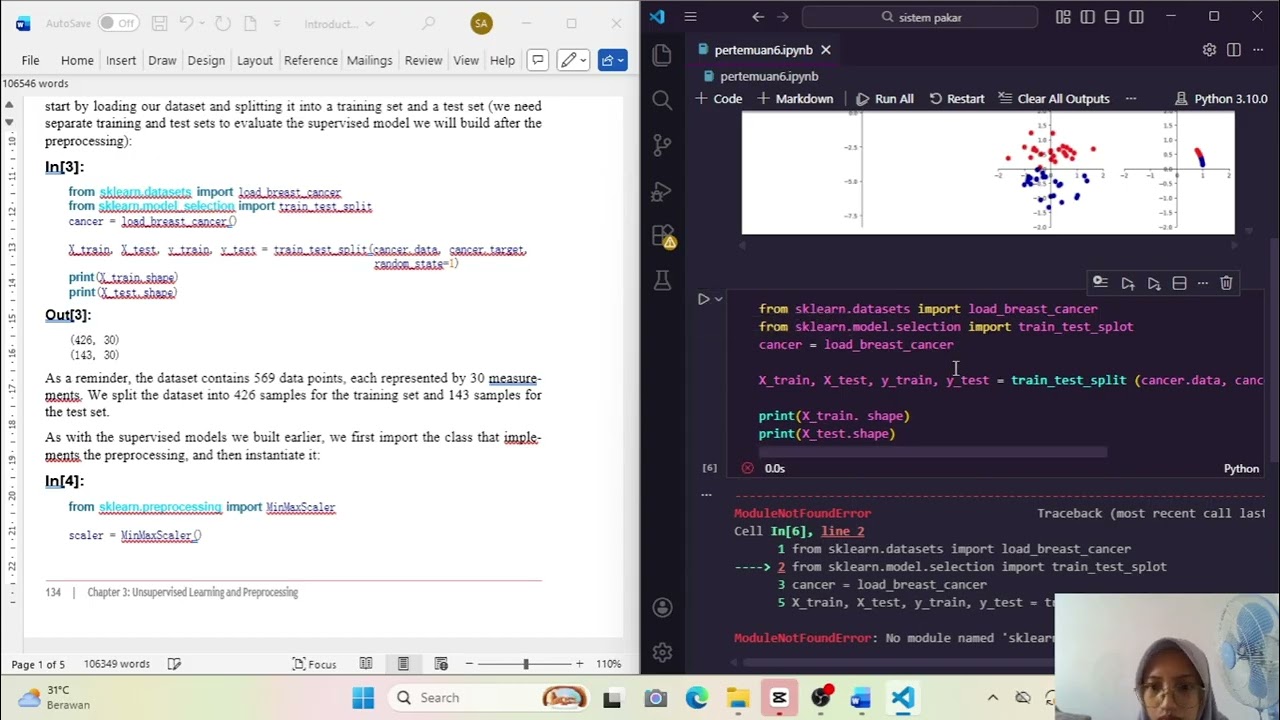Expand the run cell options chevron

(718, 299)
